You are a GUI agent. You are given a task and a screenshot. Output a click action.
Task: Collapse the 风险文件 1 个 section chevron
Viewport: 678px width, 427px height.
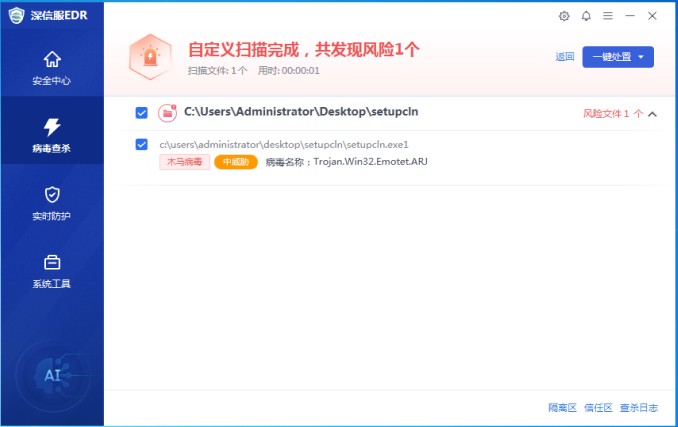[652, 114]
